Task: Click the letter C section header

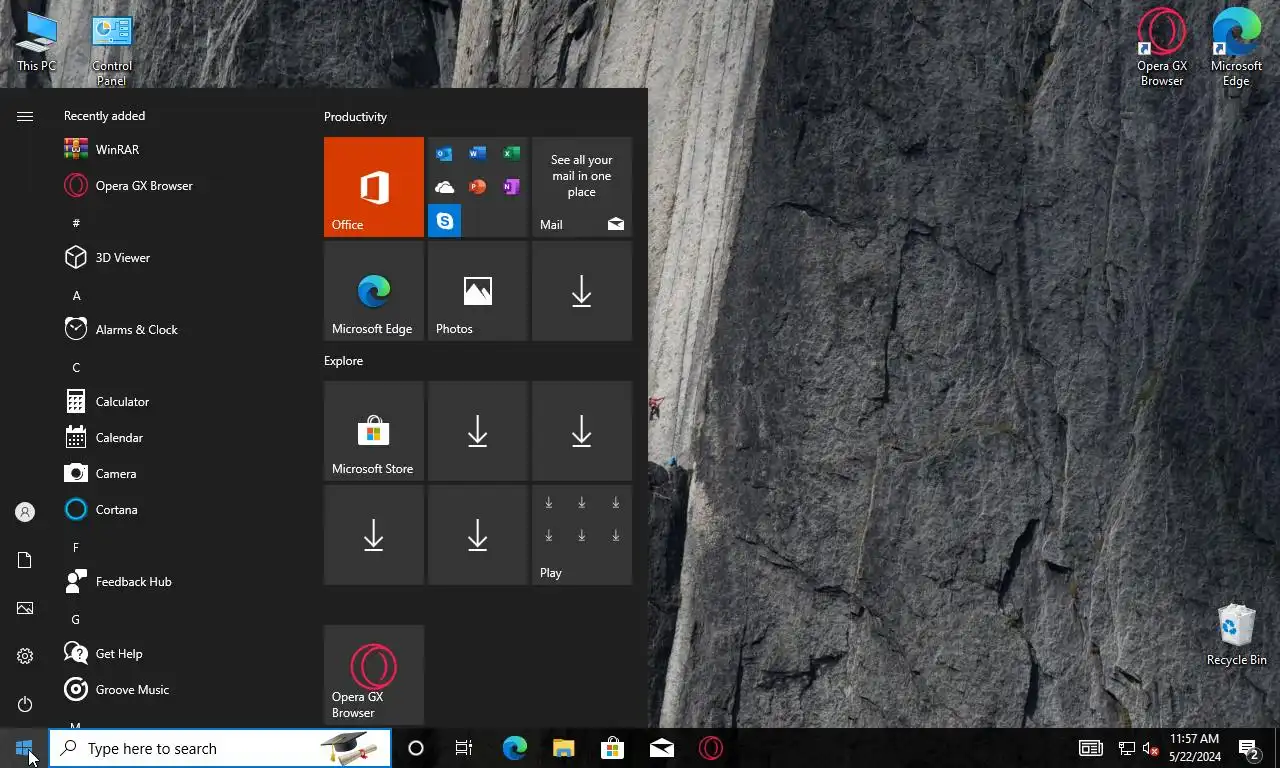Action: coord(76,368)
